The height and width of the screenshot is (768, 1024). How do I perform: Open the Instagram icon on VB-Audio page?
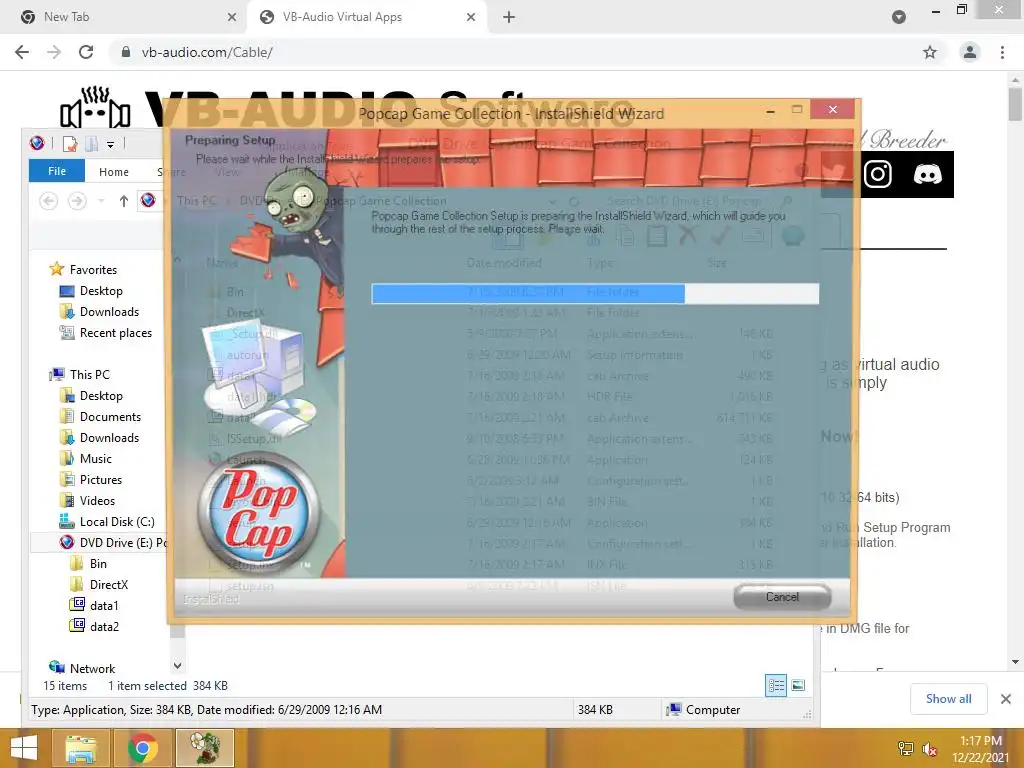click(x=878, y=174)
